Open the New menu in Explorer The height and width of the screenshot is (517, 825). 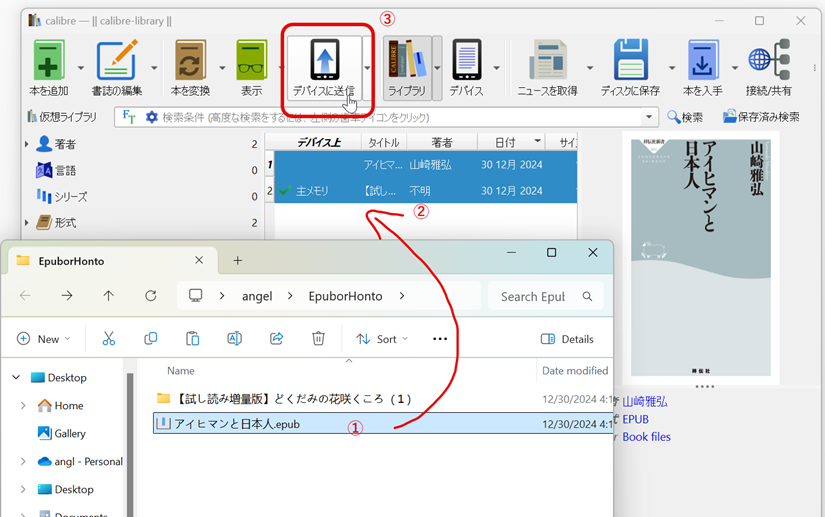point(43,339)
